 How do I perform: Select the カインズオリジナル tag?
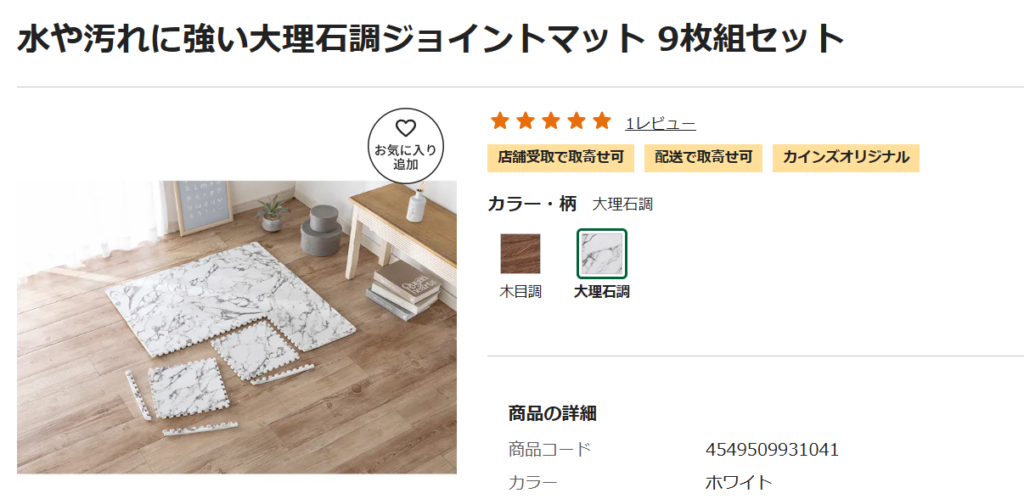845,157
